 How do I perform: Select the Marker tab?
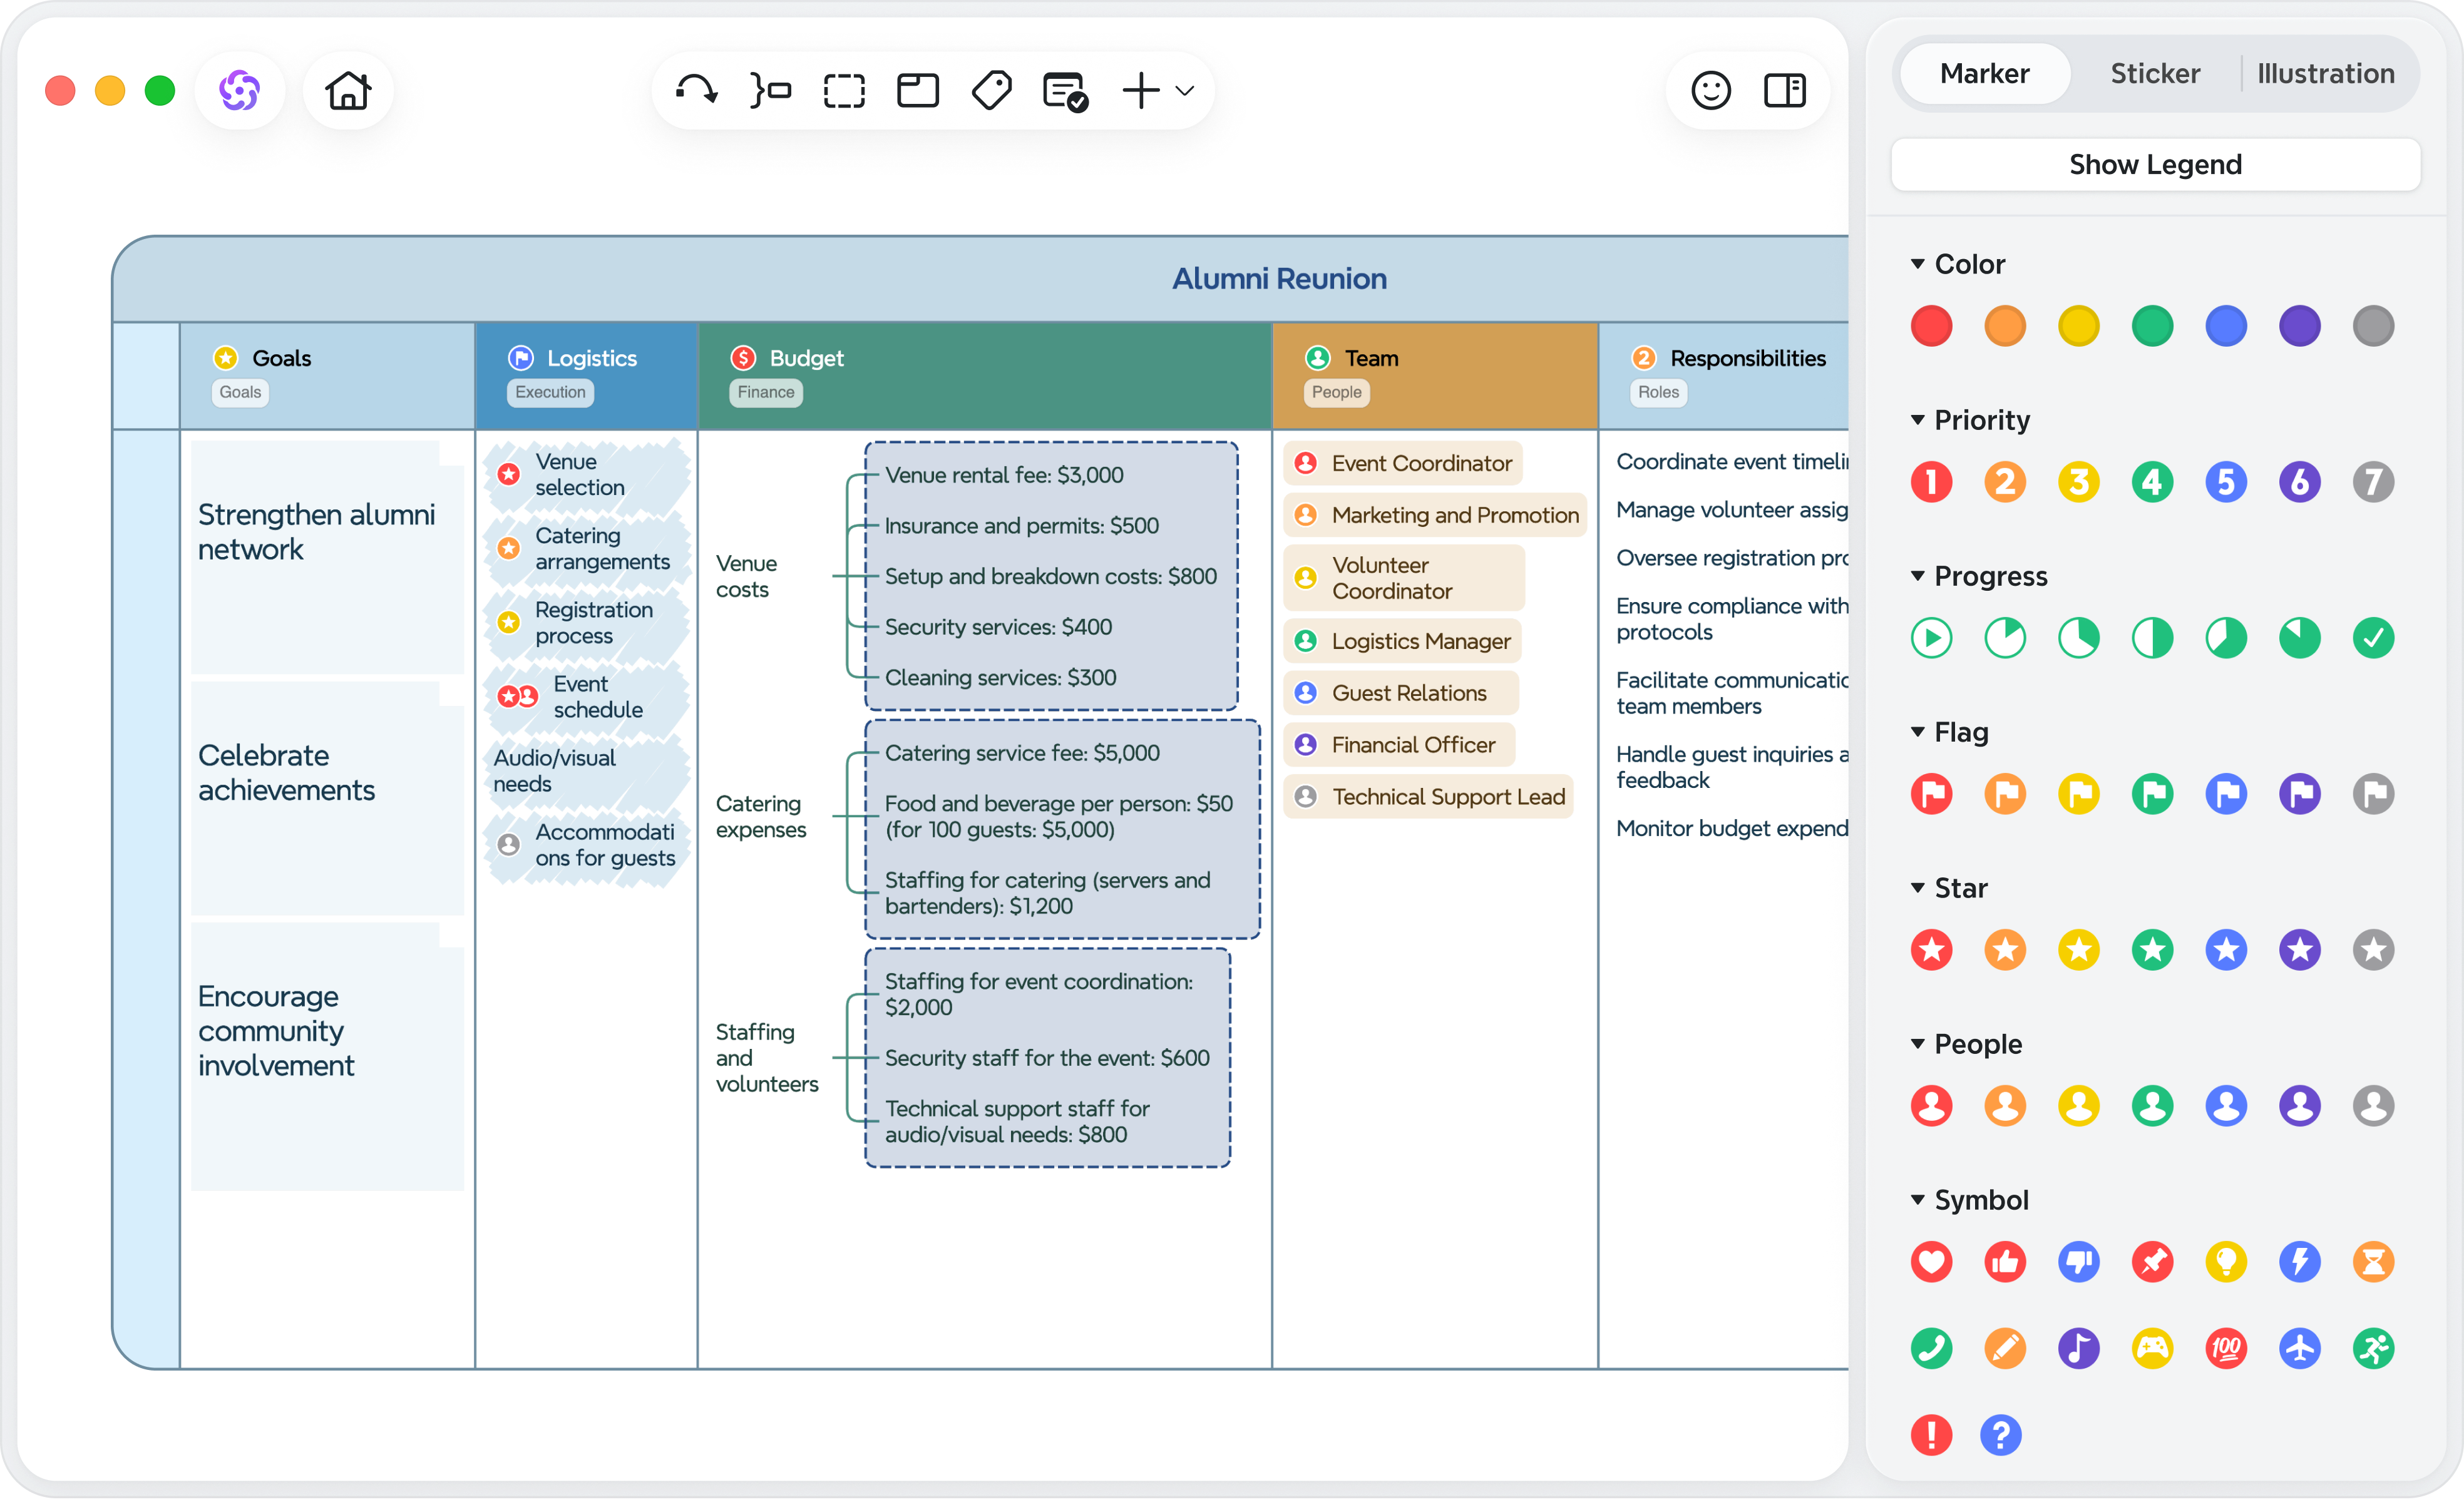pyautogui.click(x=1985, y=74)
